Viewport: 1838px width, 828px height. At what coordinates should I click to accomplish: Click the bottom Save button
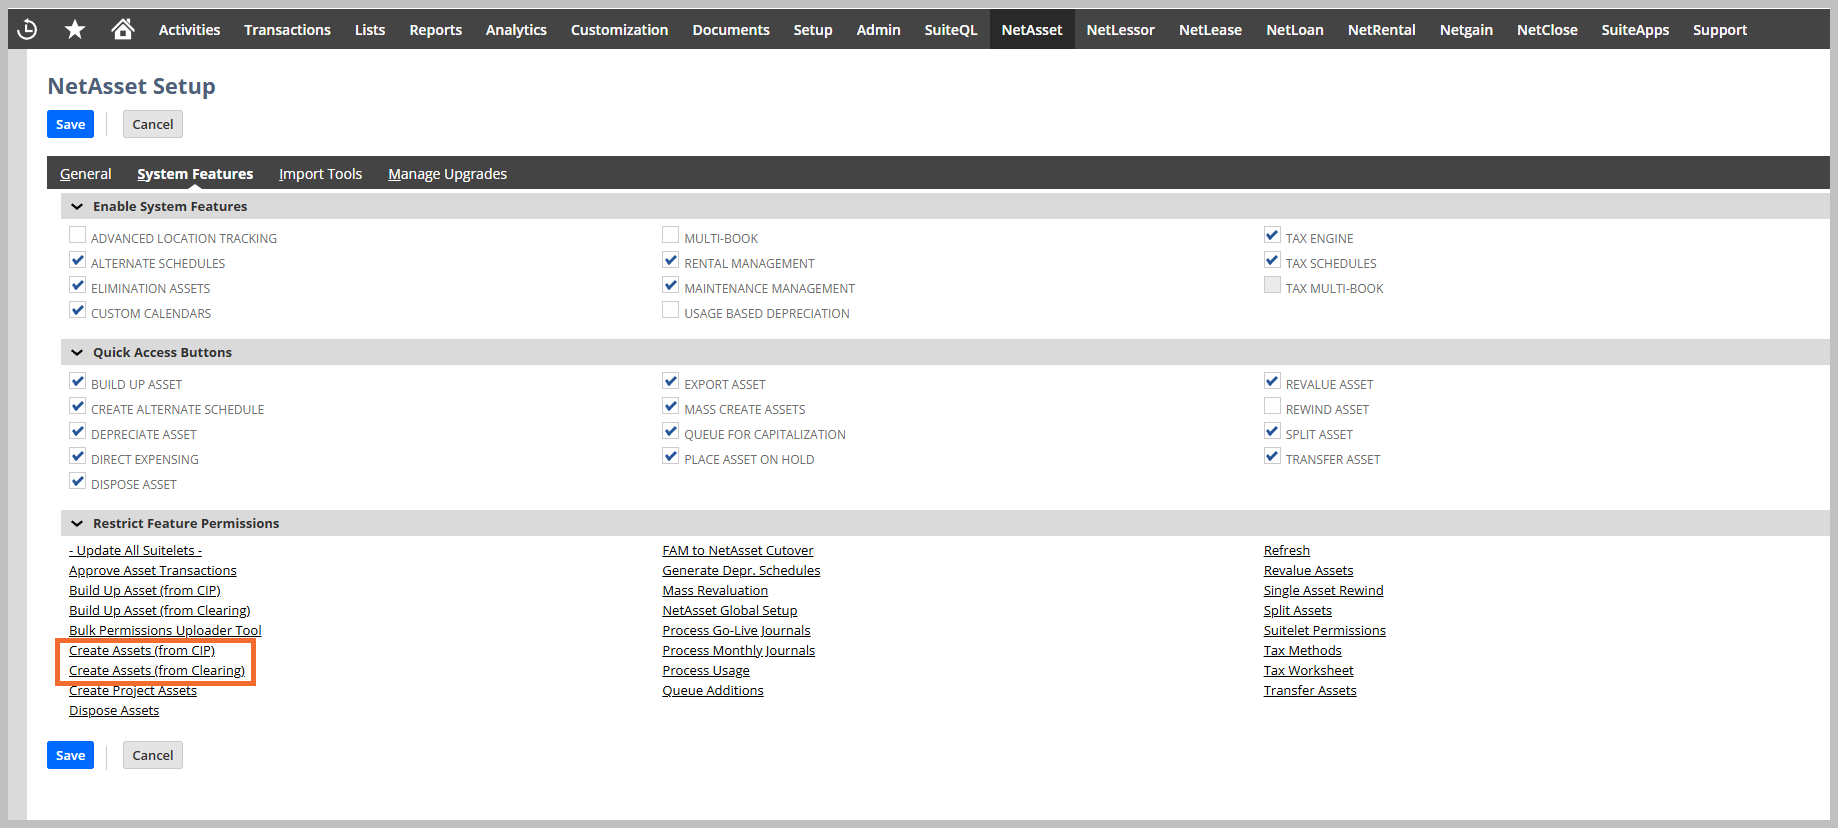[70, 755]
